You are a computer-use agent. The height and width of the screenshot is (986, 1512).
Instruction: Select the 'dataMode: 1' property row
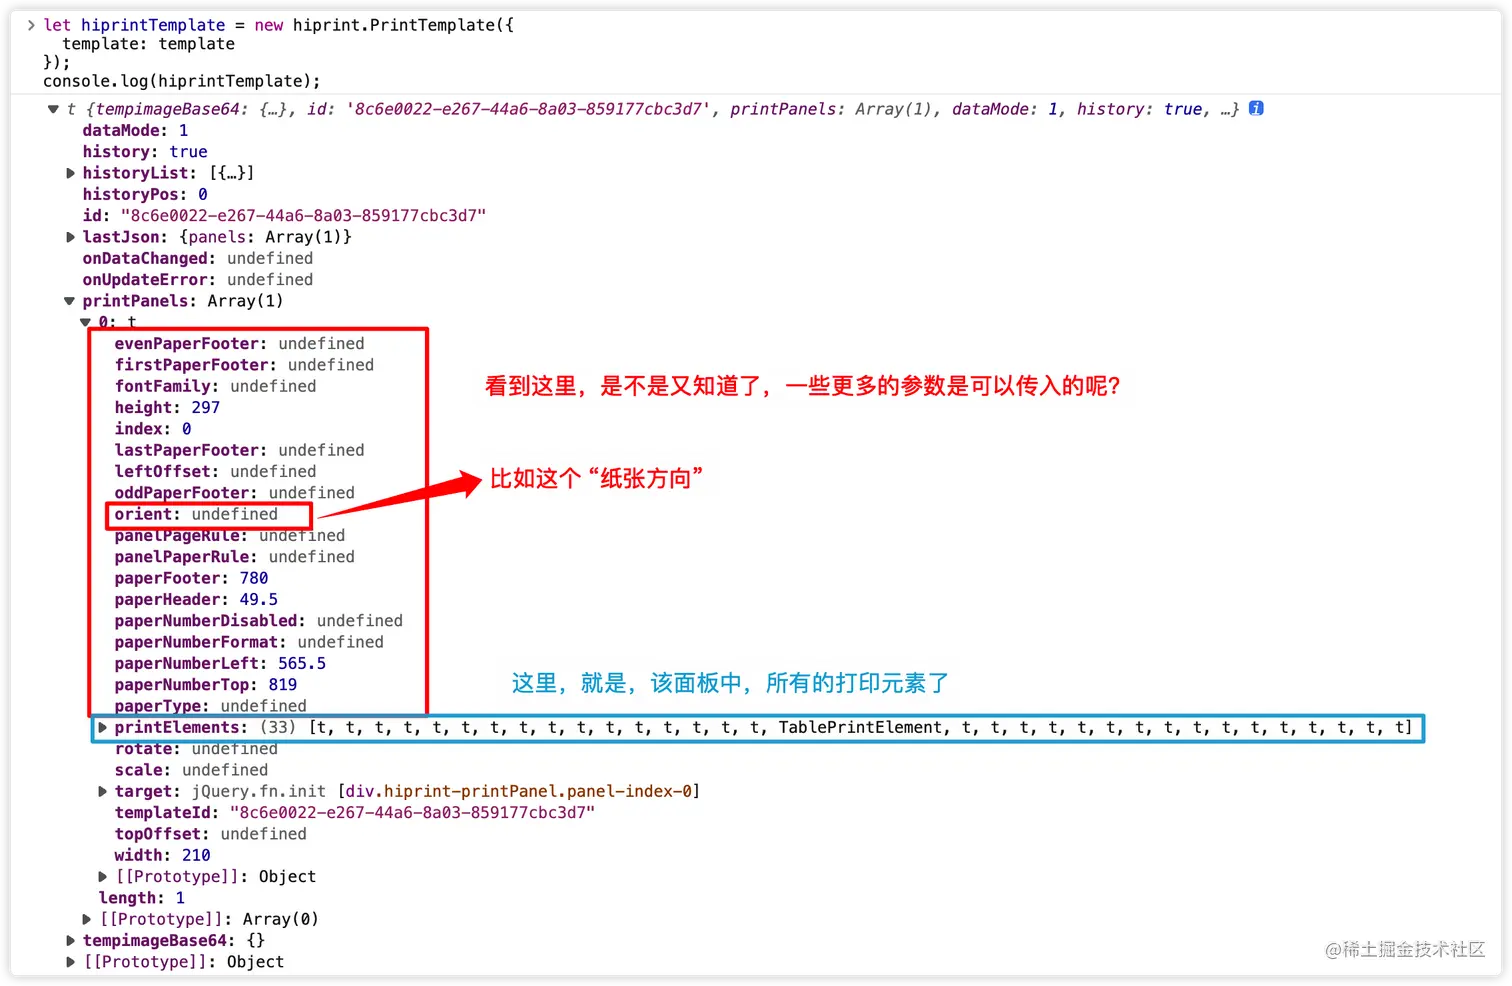pos(135,130)
